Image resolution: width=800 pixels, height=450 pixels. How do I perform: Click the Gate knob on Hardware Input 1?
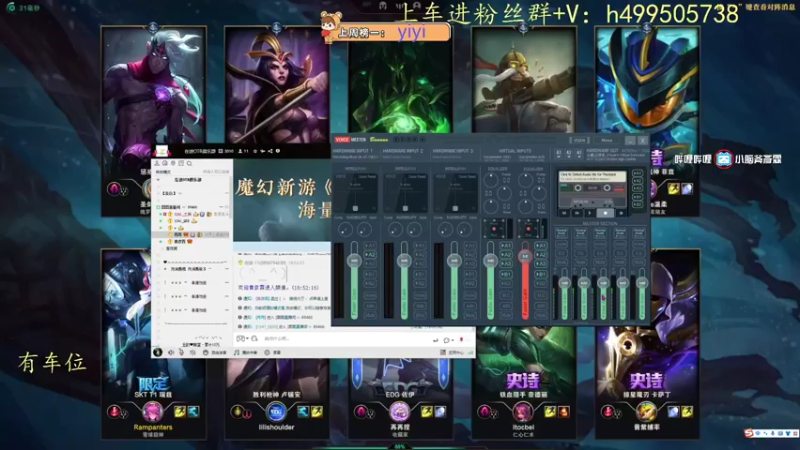coord(364,230)
